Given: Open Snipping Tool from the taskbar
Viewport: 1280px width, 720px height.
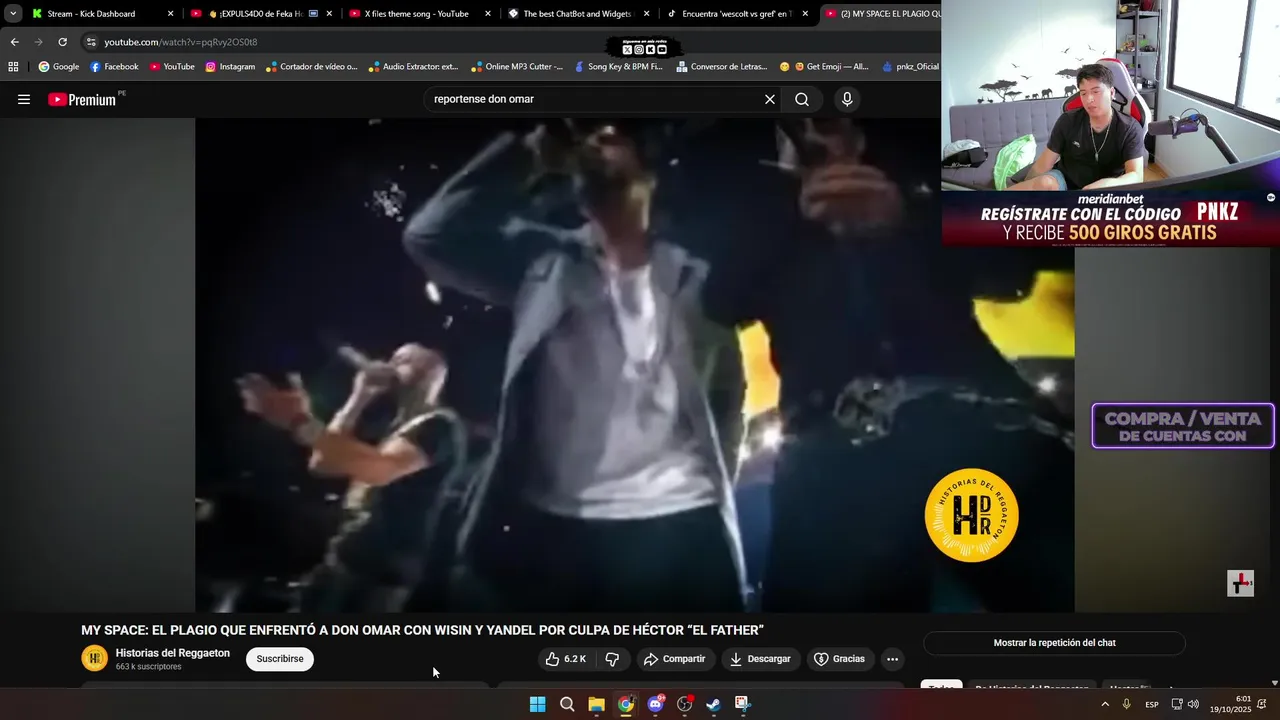Looking at the screenshot, I should [x=742, y=704].
